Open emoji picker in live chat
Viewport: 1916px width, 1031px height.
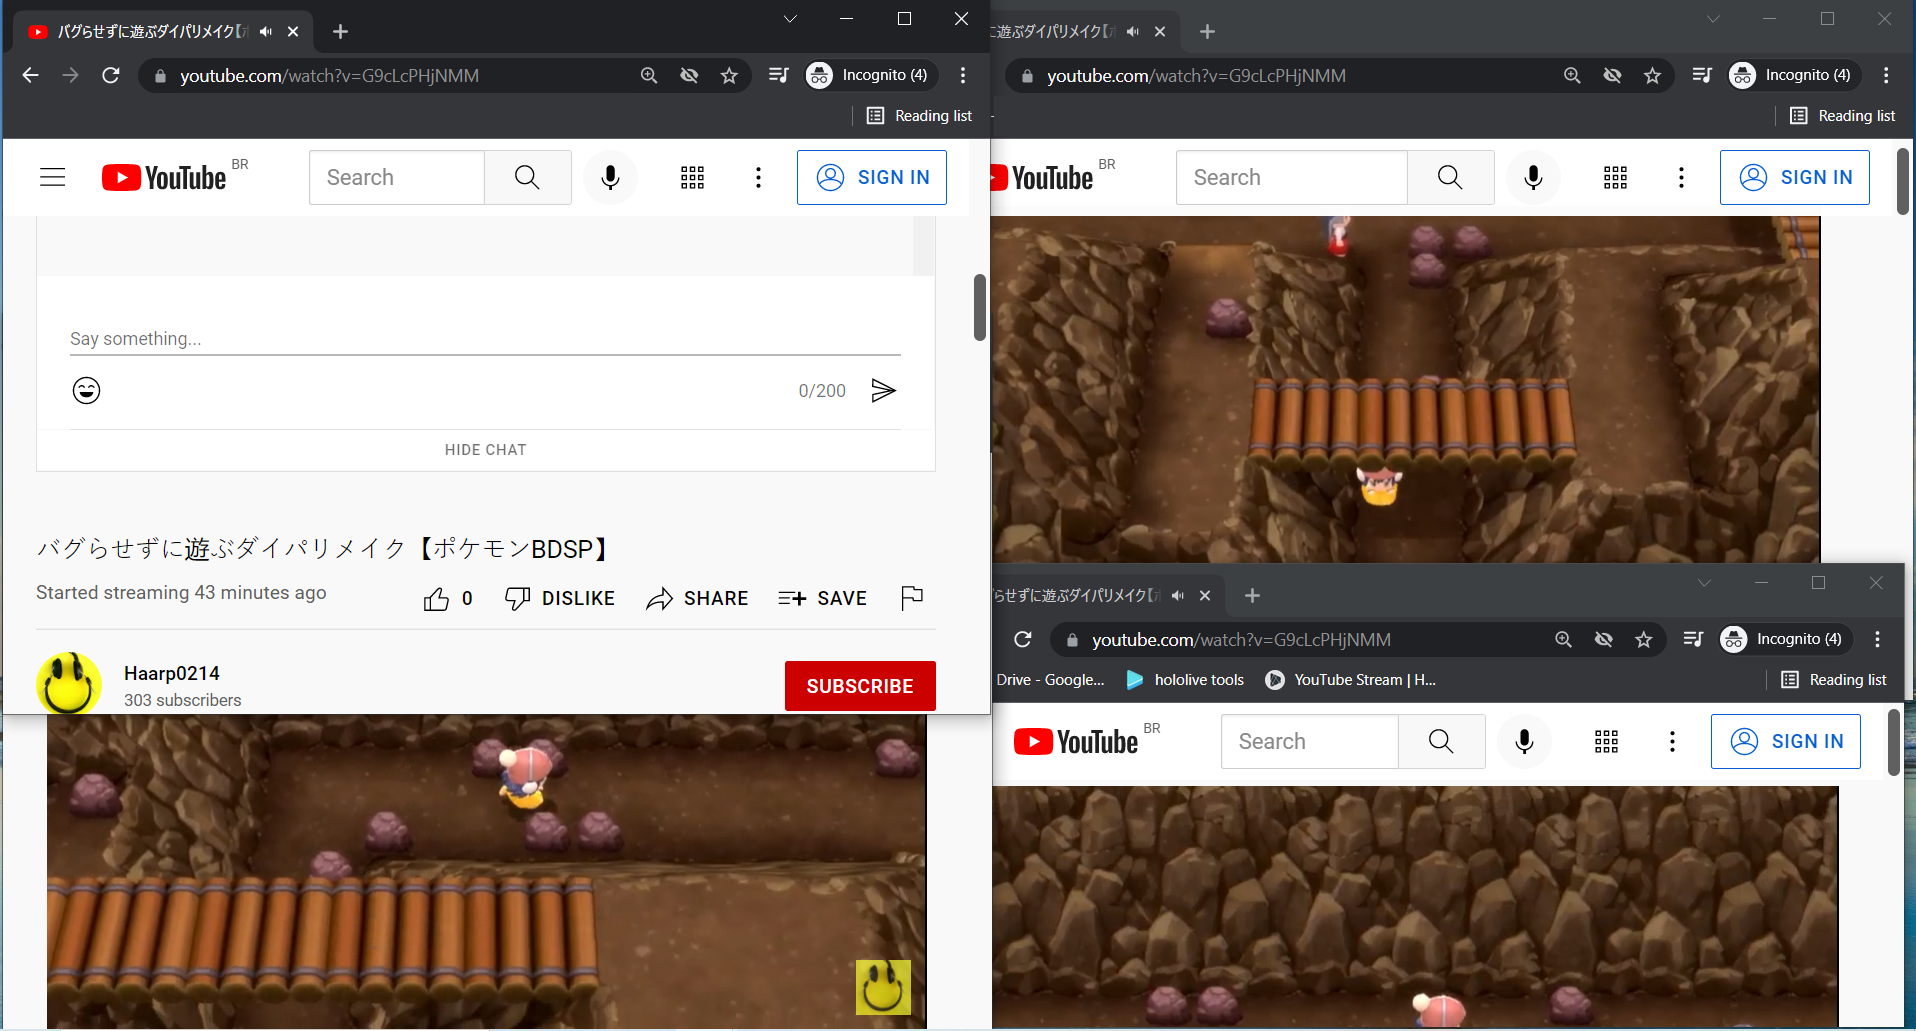(87, 390)
